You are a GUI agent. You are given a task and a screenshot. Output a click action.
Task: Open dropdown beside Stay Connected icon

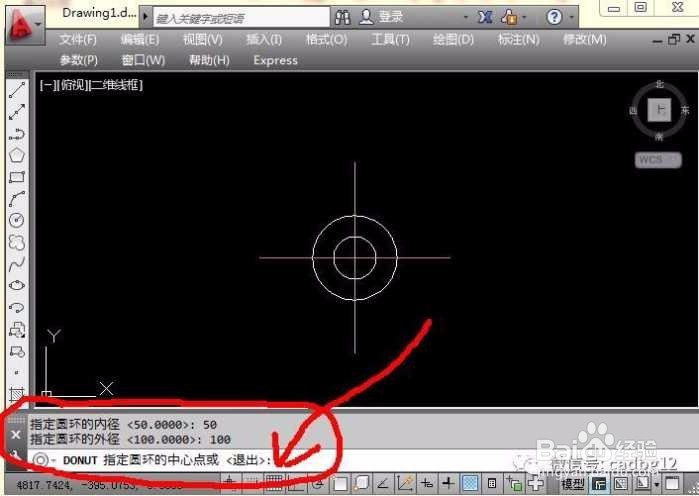coord(524,17)
